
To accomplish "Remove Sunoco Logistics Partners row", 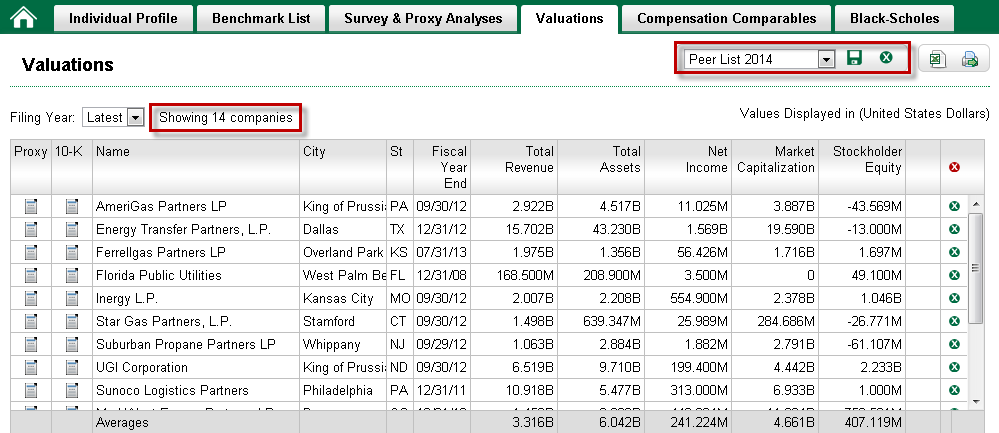I will point(954,390).
